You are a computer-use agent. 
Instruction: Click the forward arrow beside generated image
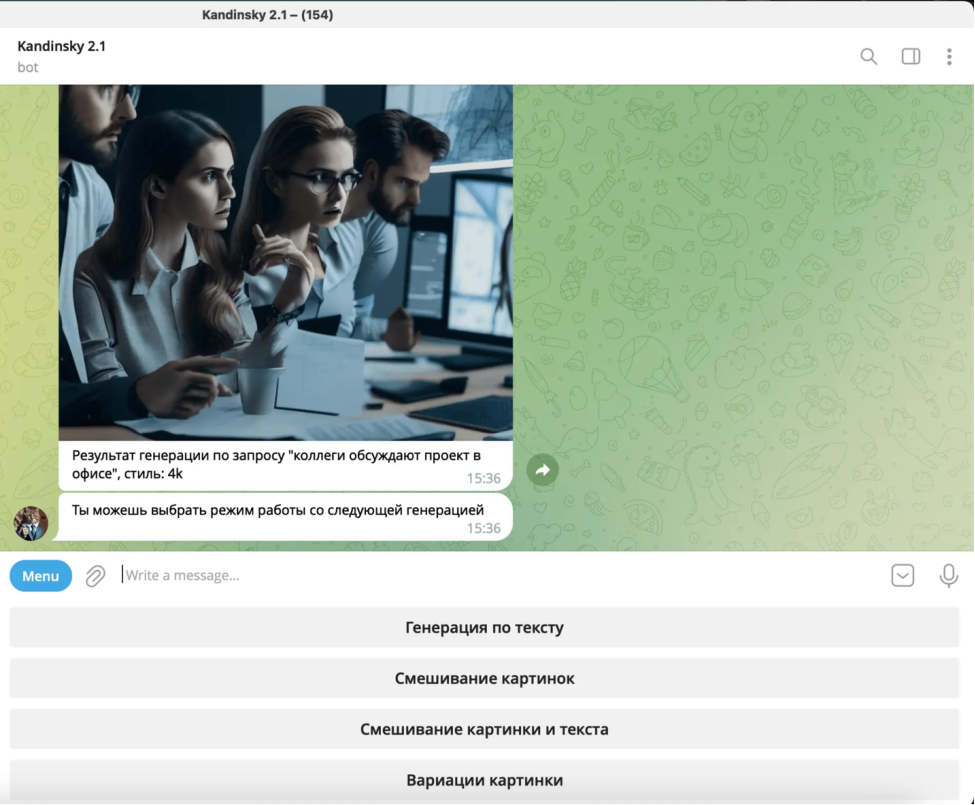542,469
